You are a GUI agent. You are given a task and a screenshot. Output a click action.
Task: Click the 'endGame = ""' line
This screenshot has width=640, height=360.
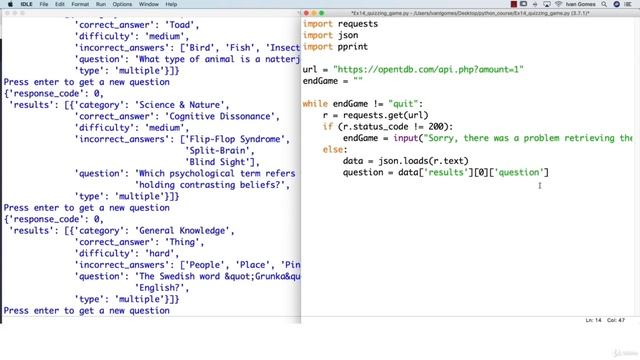(332, 81)
